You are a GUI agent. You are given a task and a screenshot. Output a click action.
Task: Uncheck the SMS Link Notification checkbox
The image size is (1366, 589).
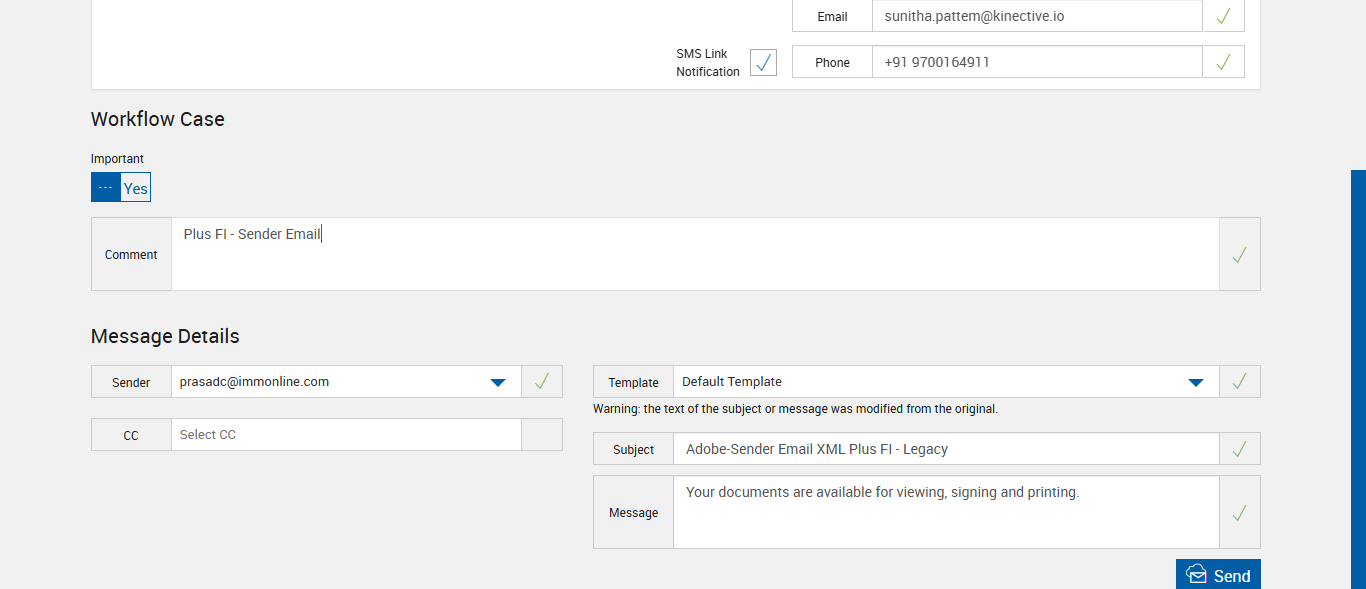(x=763, y=62)
